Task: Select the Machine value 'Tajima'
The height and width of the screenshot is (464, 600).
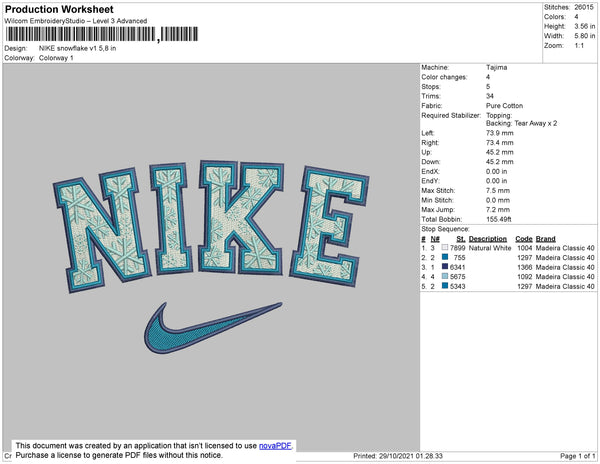Action: [x=496, y=67]
